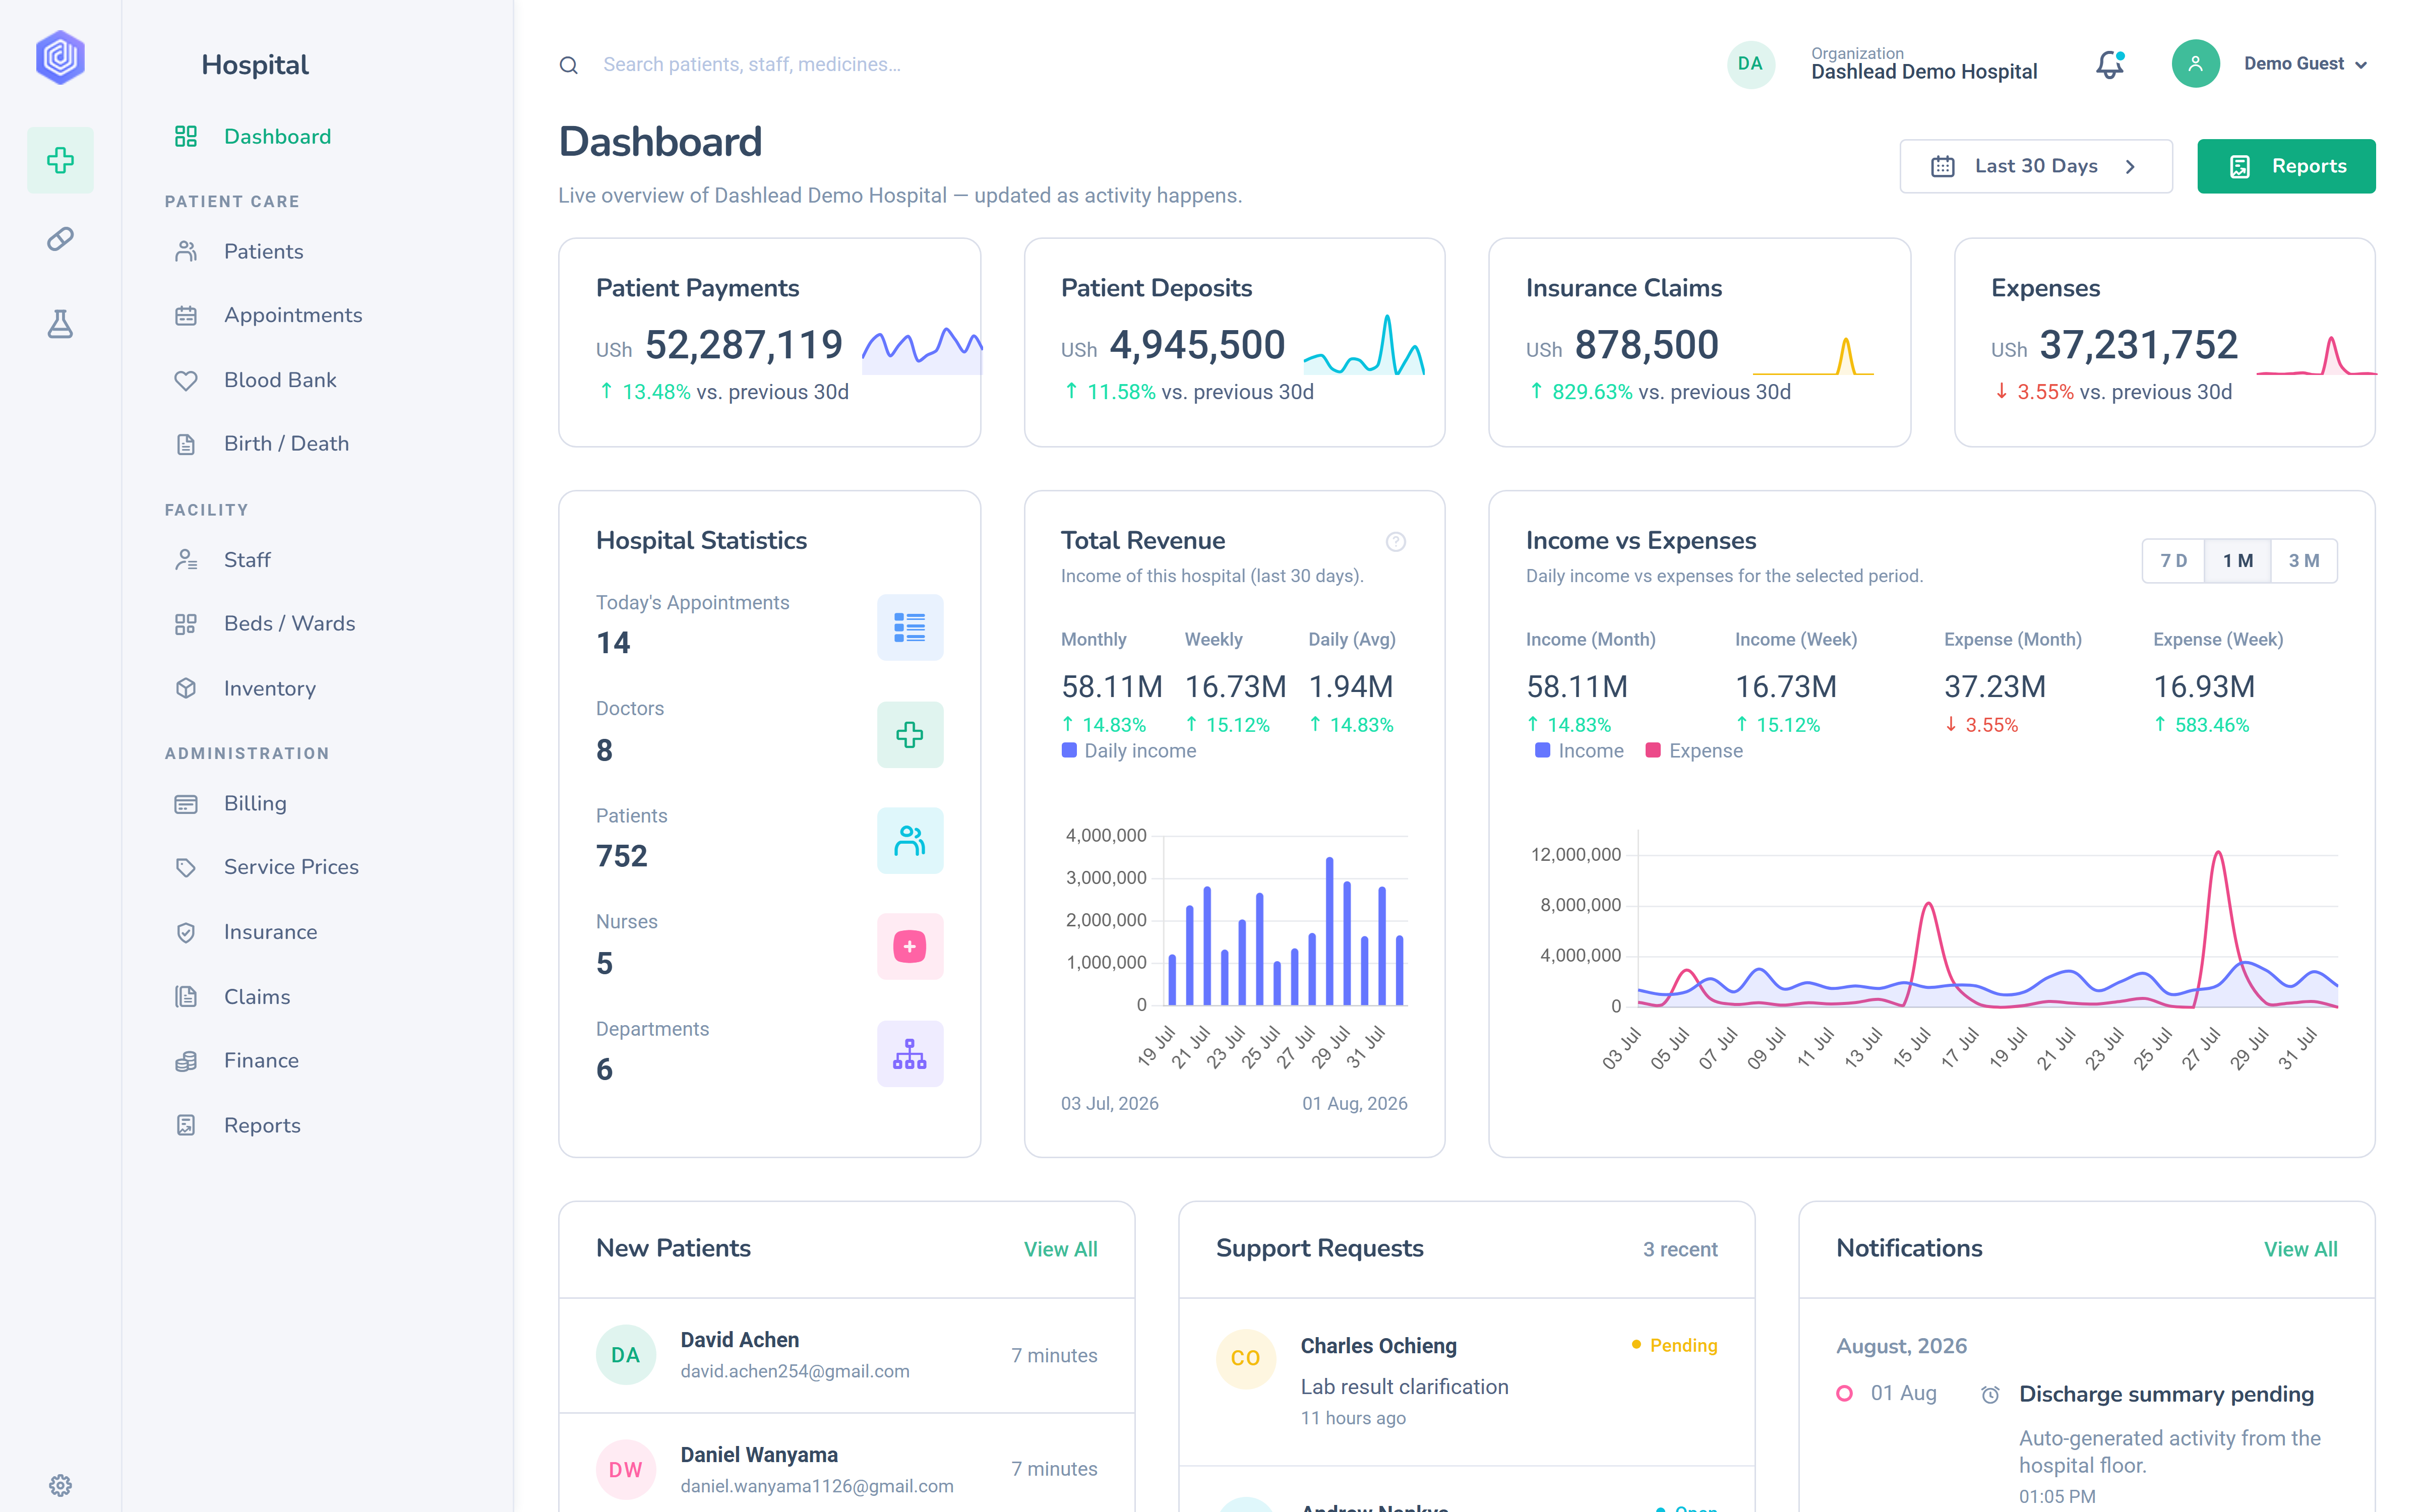Toggle the Expense legend series
Viewport: 2420px width, 1512px height.
pos(1694,751)
